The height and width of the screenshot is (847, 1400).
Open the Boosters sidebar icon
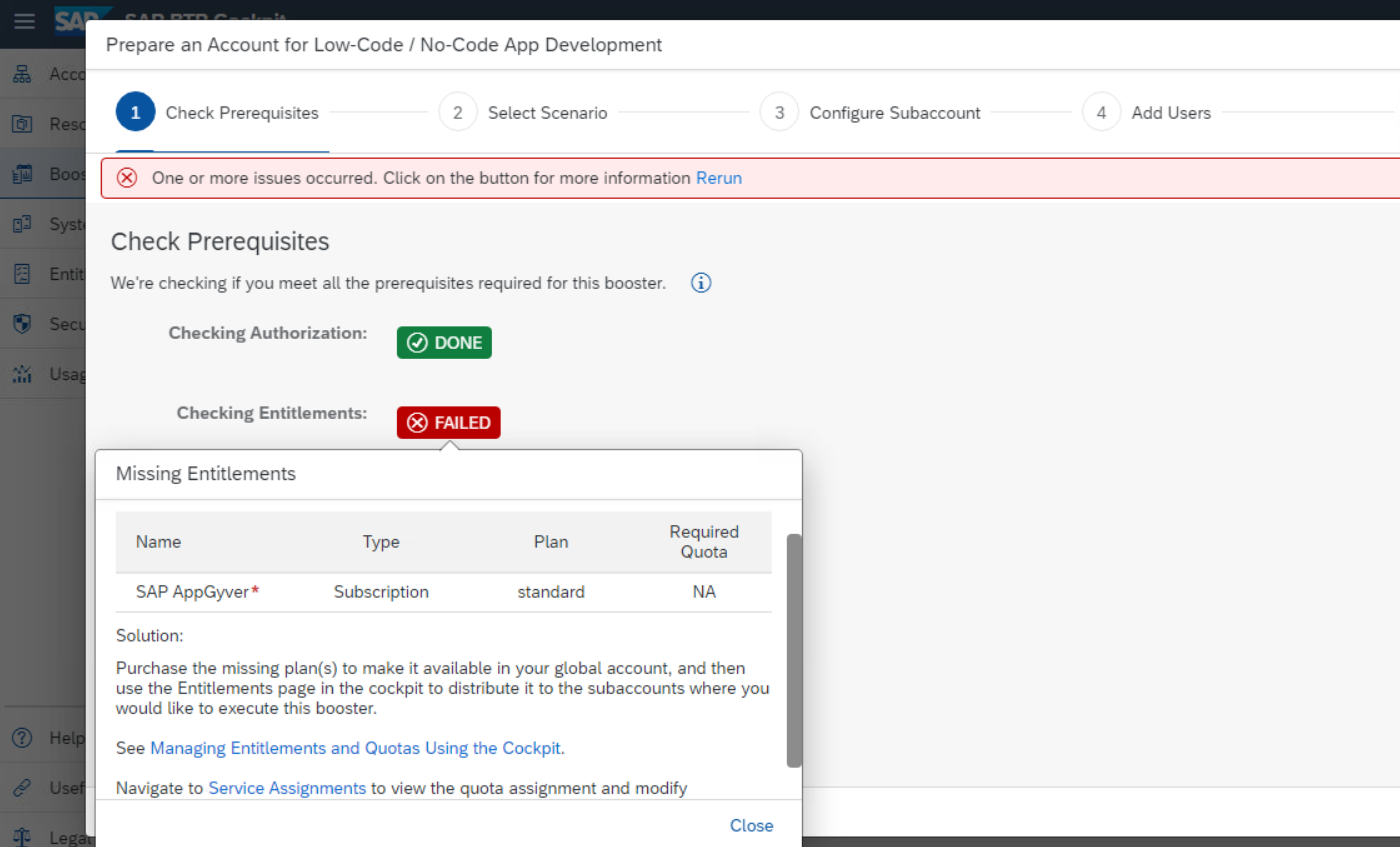pyautogui.click(x=22, y=174)
